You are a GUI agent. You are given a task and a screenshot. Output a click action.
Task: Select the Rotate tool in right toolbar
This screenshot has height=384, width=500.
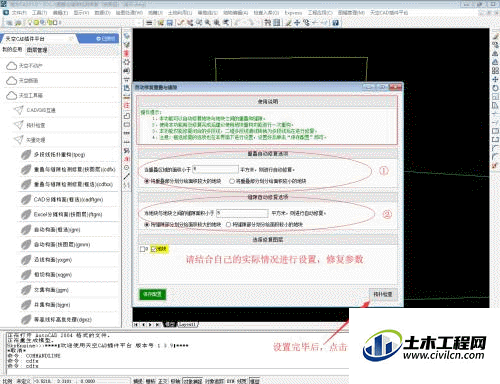(495, 88)
